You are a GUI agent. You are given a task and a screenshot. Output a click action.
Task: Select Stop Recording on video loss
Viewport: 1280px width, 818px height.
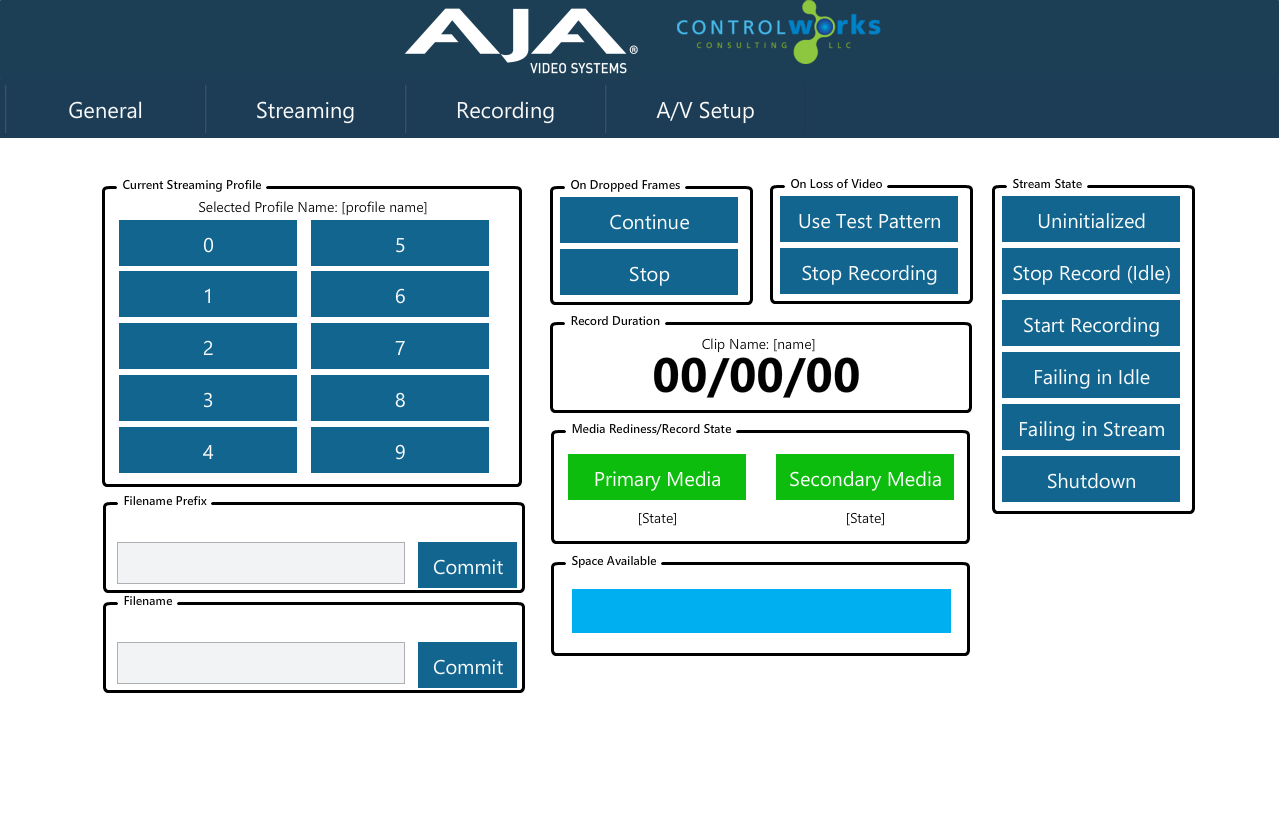[869, 271]
